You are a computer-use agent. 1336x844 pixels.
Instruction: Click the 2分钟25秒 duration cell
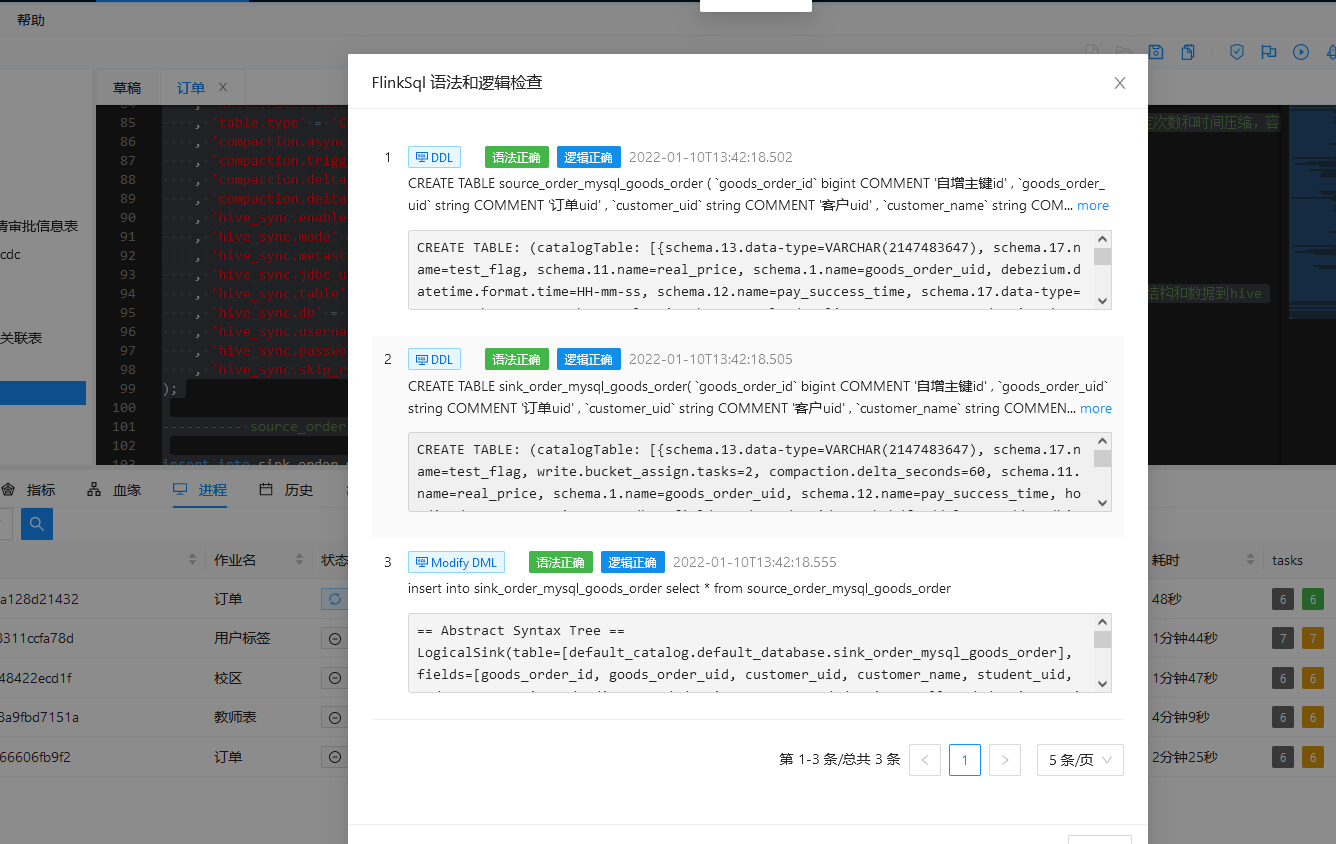point(1185,757)
